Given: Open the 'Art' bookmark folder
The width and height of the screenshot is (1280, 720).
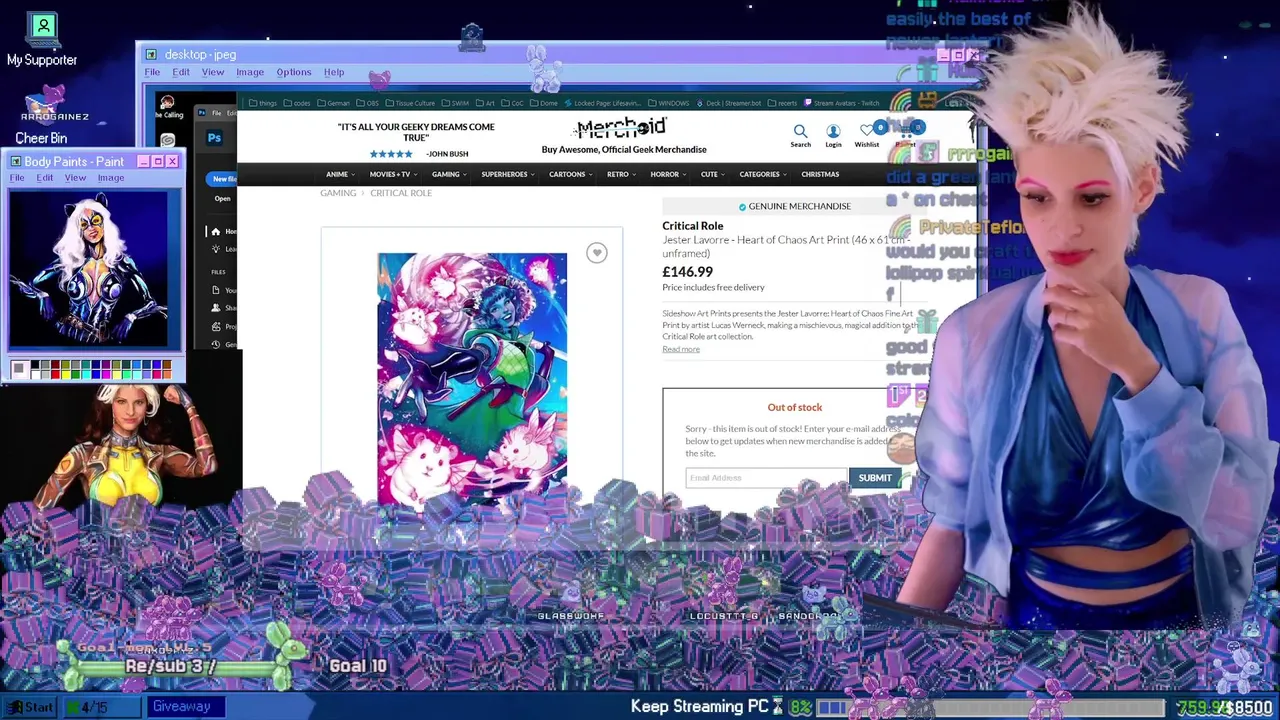Looking at the screenshot, I should point(485,103).
